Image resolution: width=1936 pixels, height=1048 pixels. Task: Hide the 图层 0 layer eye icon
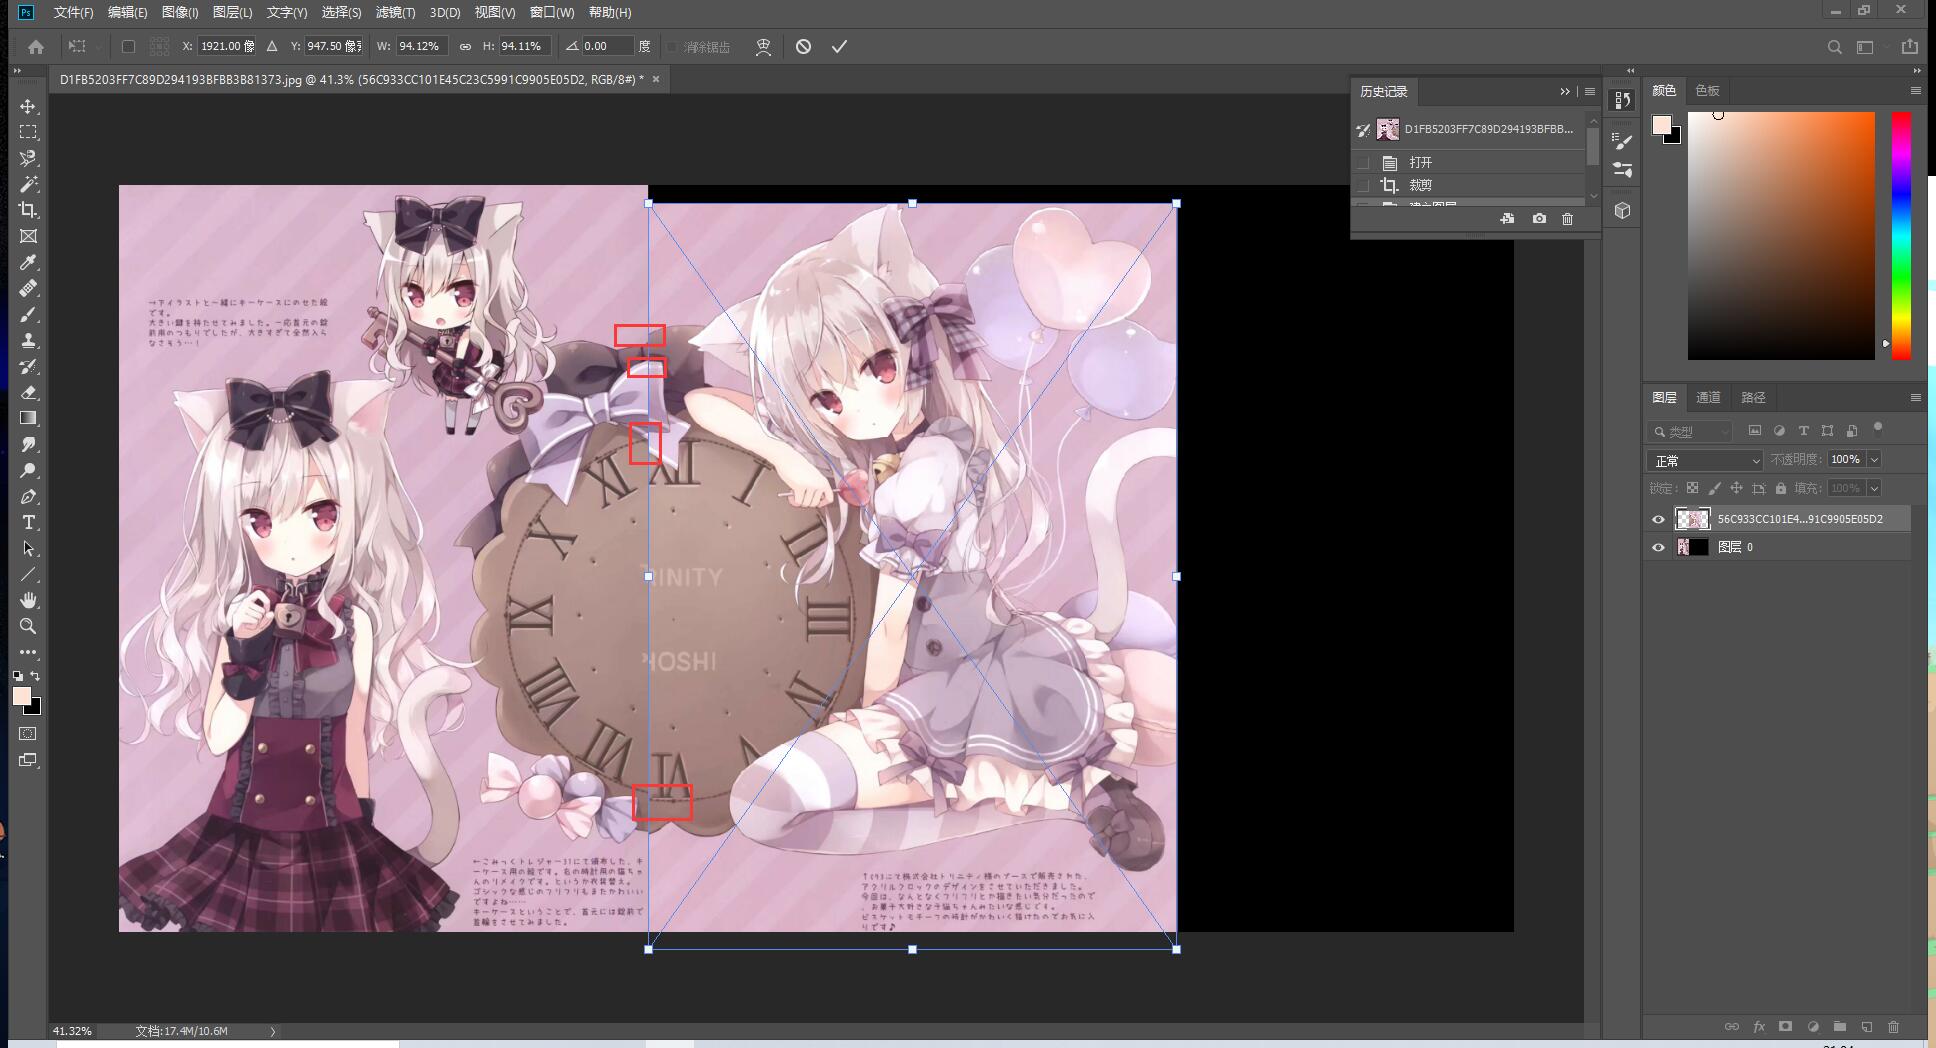pyautogui.click(x=1658, y=547)
